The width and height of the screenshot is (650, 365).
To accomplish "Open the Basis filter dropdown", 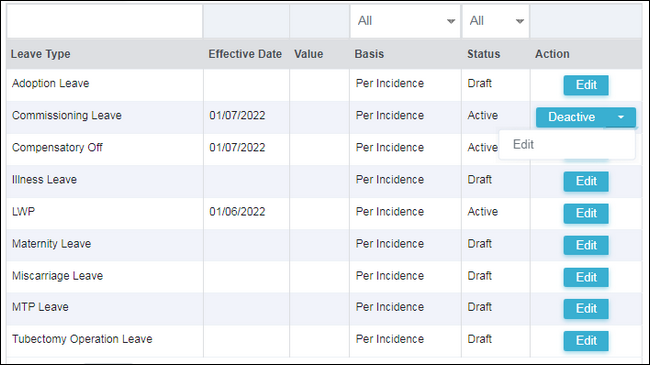I will coord(405,21).
